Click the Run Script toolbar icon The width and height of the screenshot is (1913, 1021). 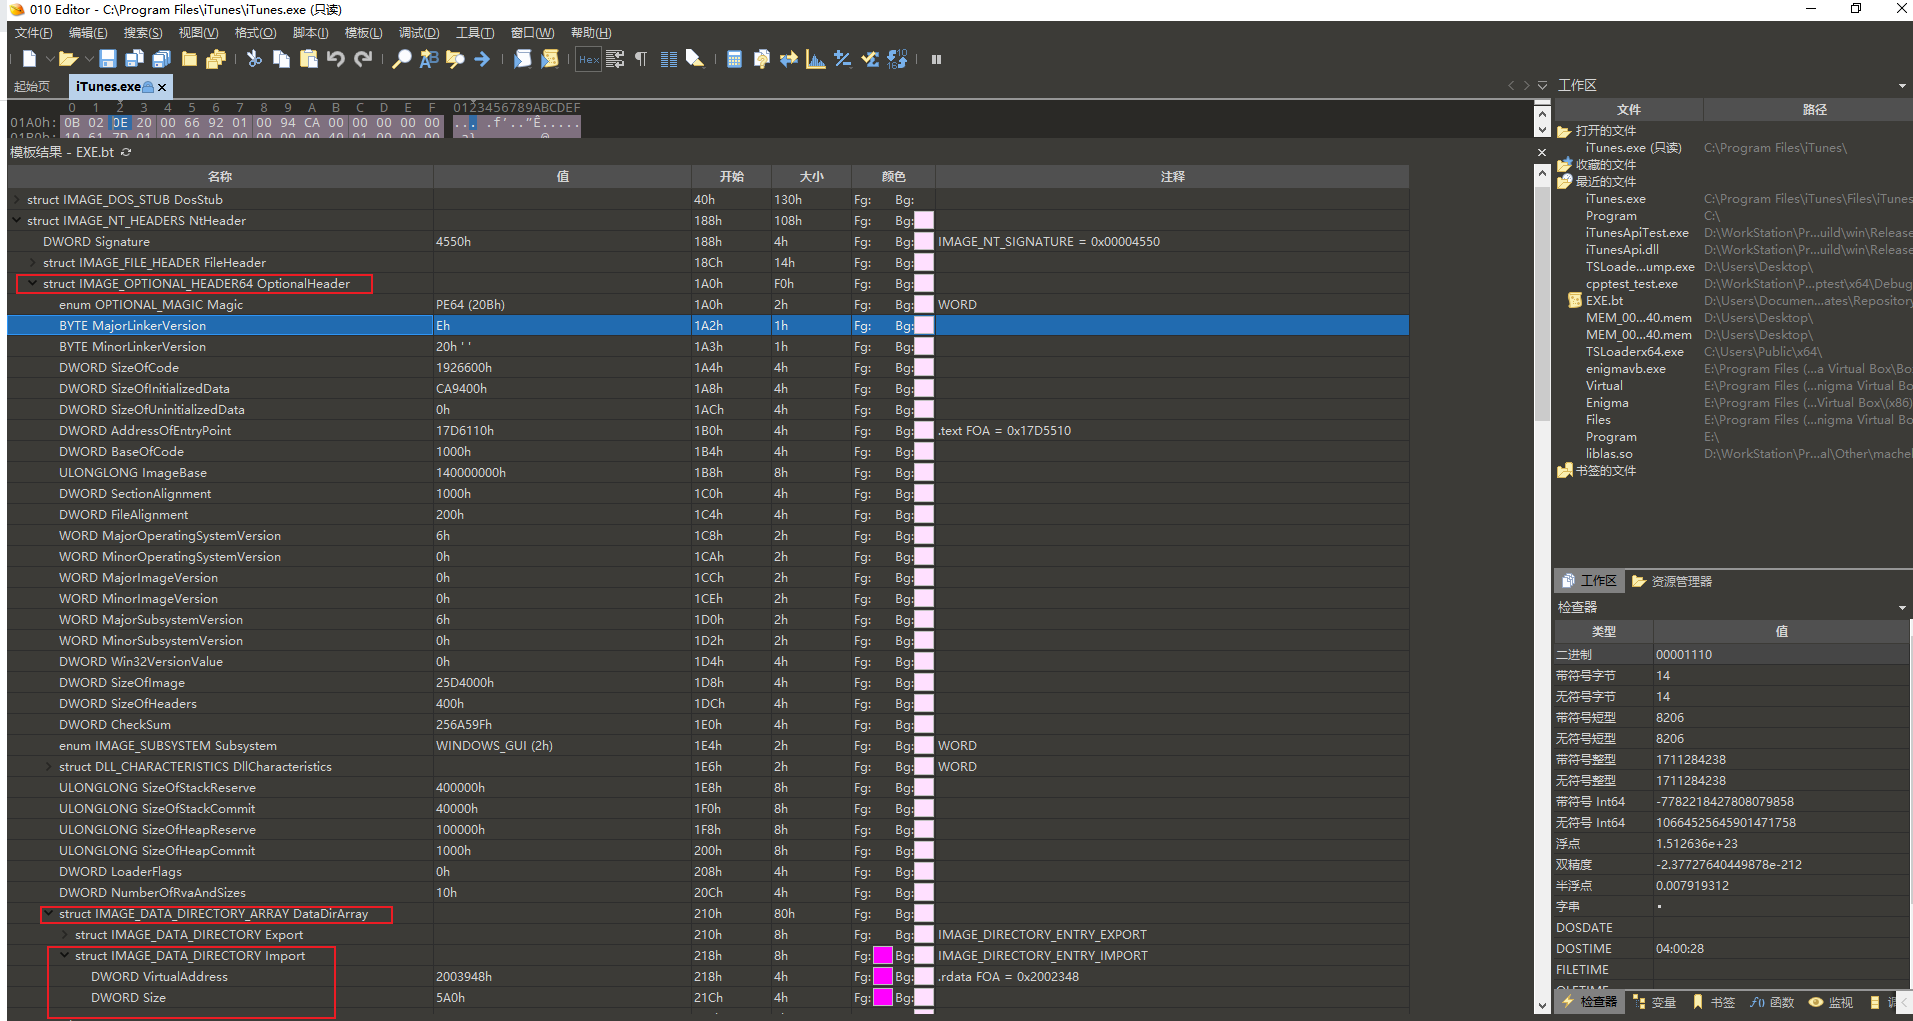(x=522, y=59)
